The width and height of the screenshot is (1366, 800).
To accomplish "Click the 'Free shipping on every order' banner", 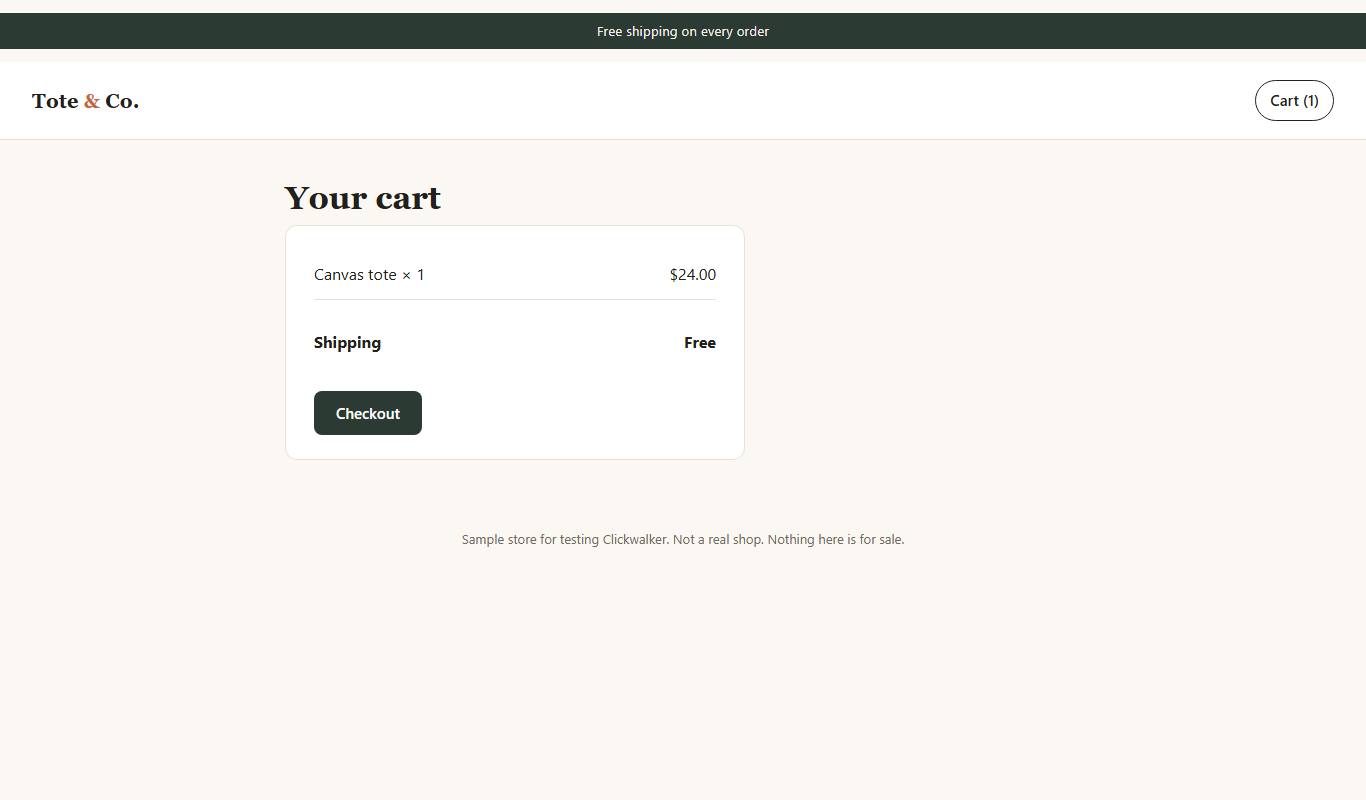I will (683, 31).
